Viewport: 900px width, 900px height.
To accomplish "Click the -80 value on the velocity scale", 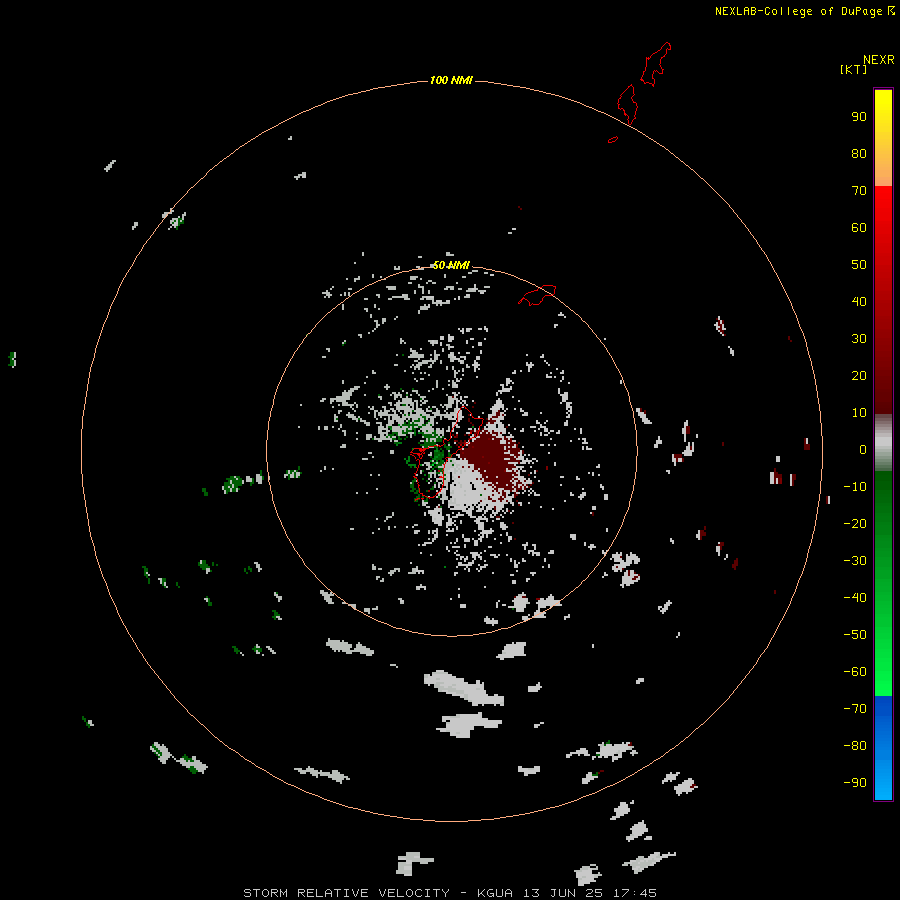I will coord(855,746).
